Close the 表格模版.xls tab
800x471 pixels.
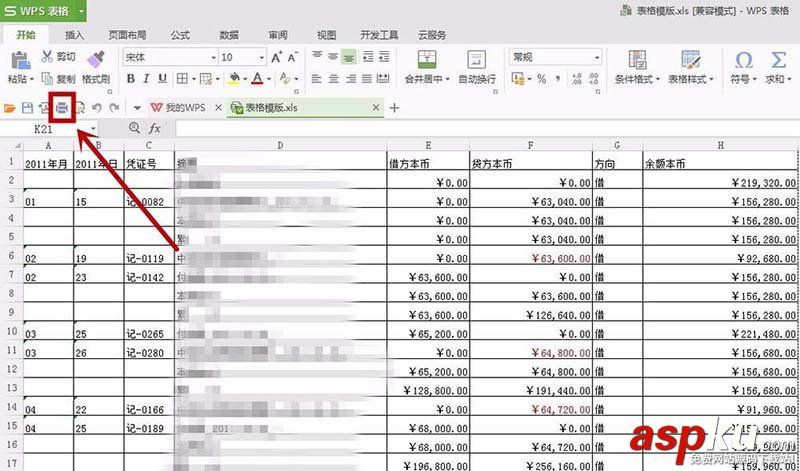click(x=376, y=108)
